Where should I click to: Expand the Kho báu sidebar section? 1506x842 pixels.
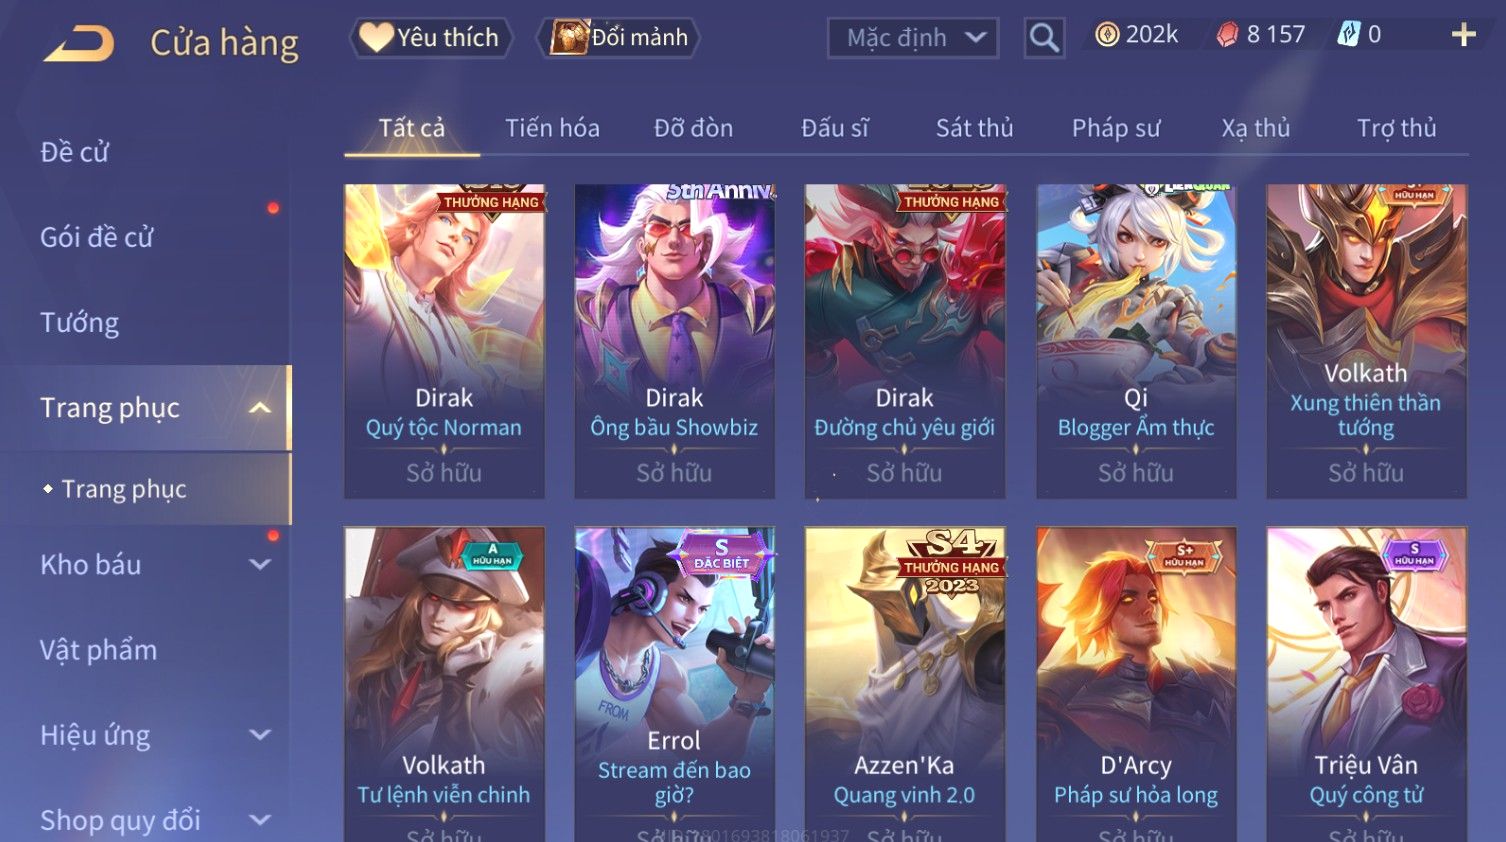pyautogui.click(x=260, y=565)
